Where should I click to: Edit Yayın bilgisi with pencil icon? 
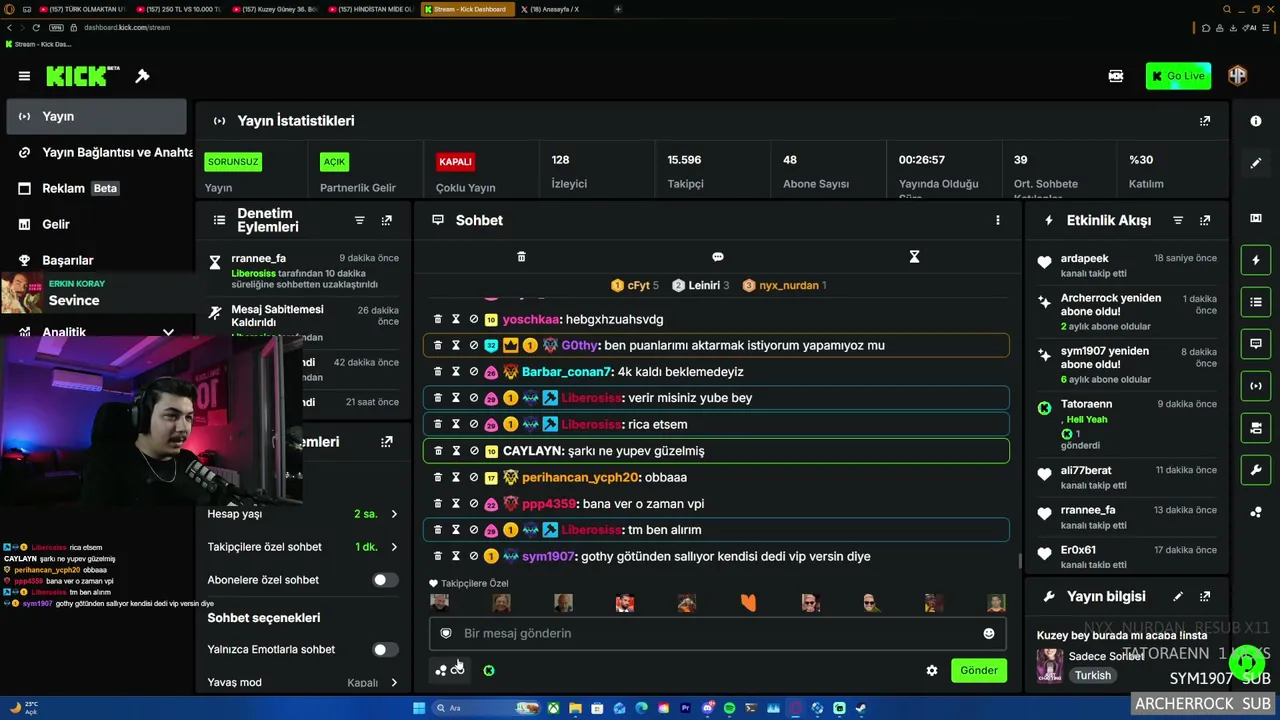click(x=1178, y=596)
